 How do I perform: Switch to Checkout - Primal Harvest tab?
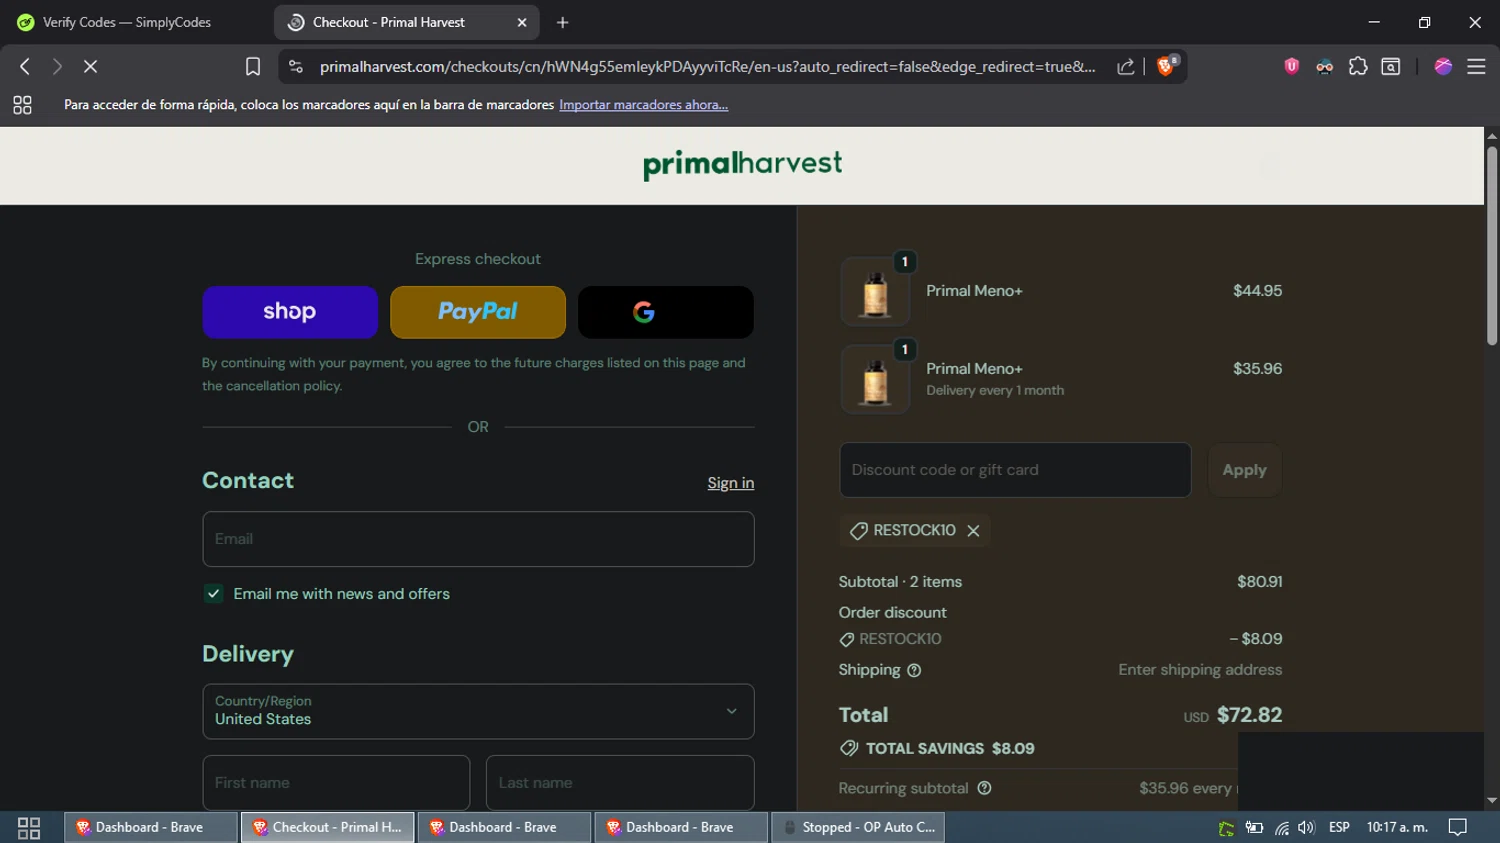coord(406,22)
